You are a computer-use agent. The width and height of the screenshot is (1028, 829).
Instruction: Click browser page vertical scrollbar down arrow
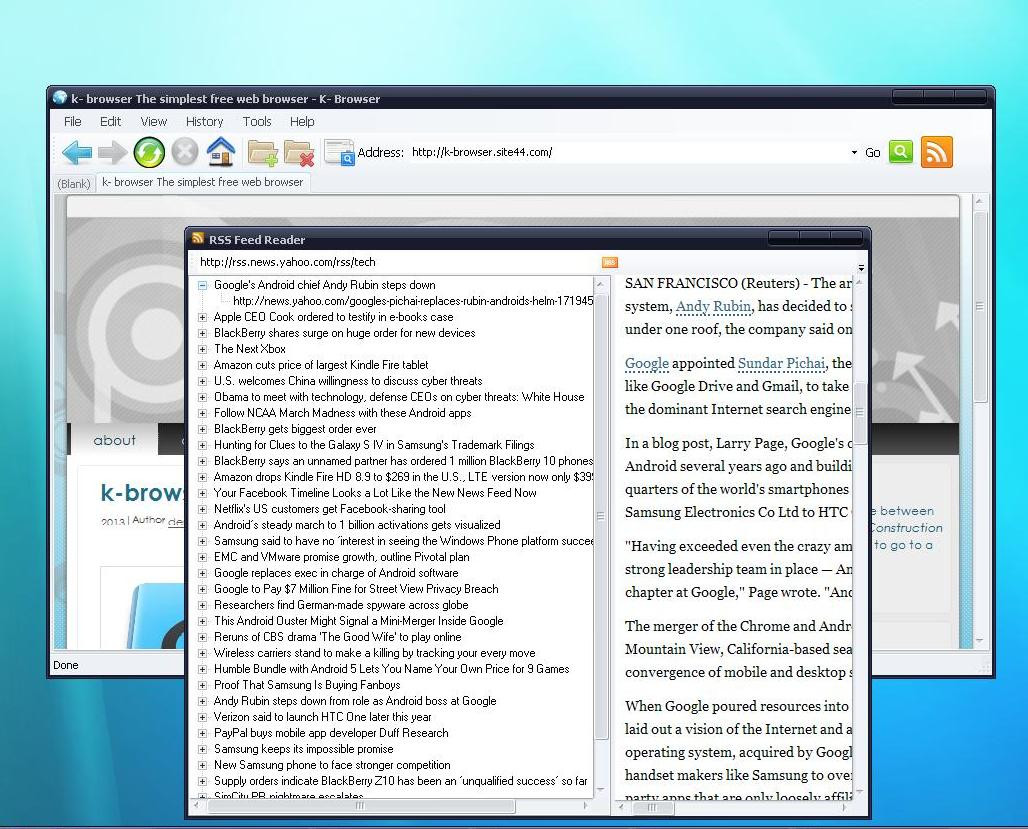[979, 641]
